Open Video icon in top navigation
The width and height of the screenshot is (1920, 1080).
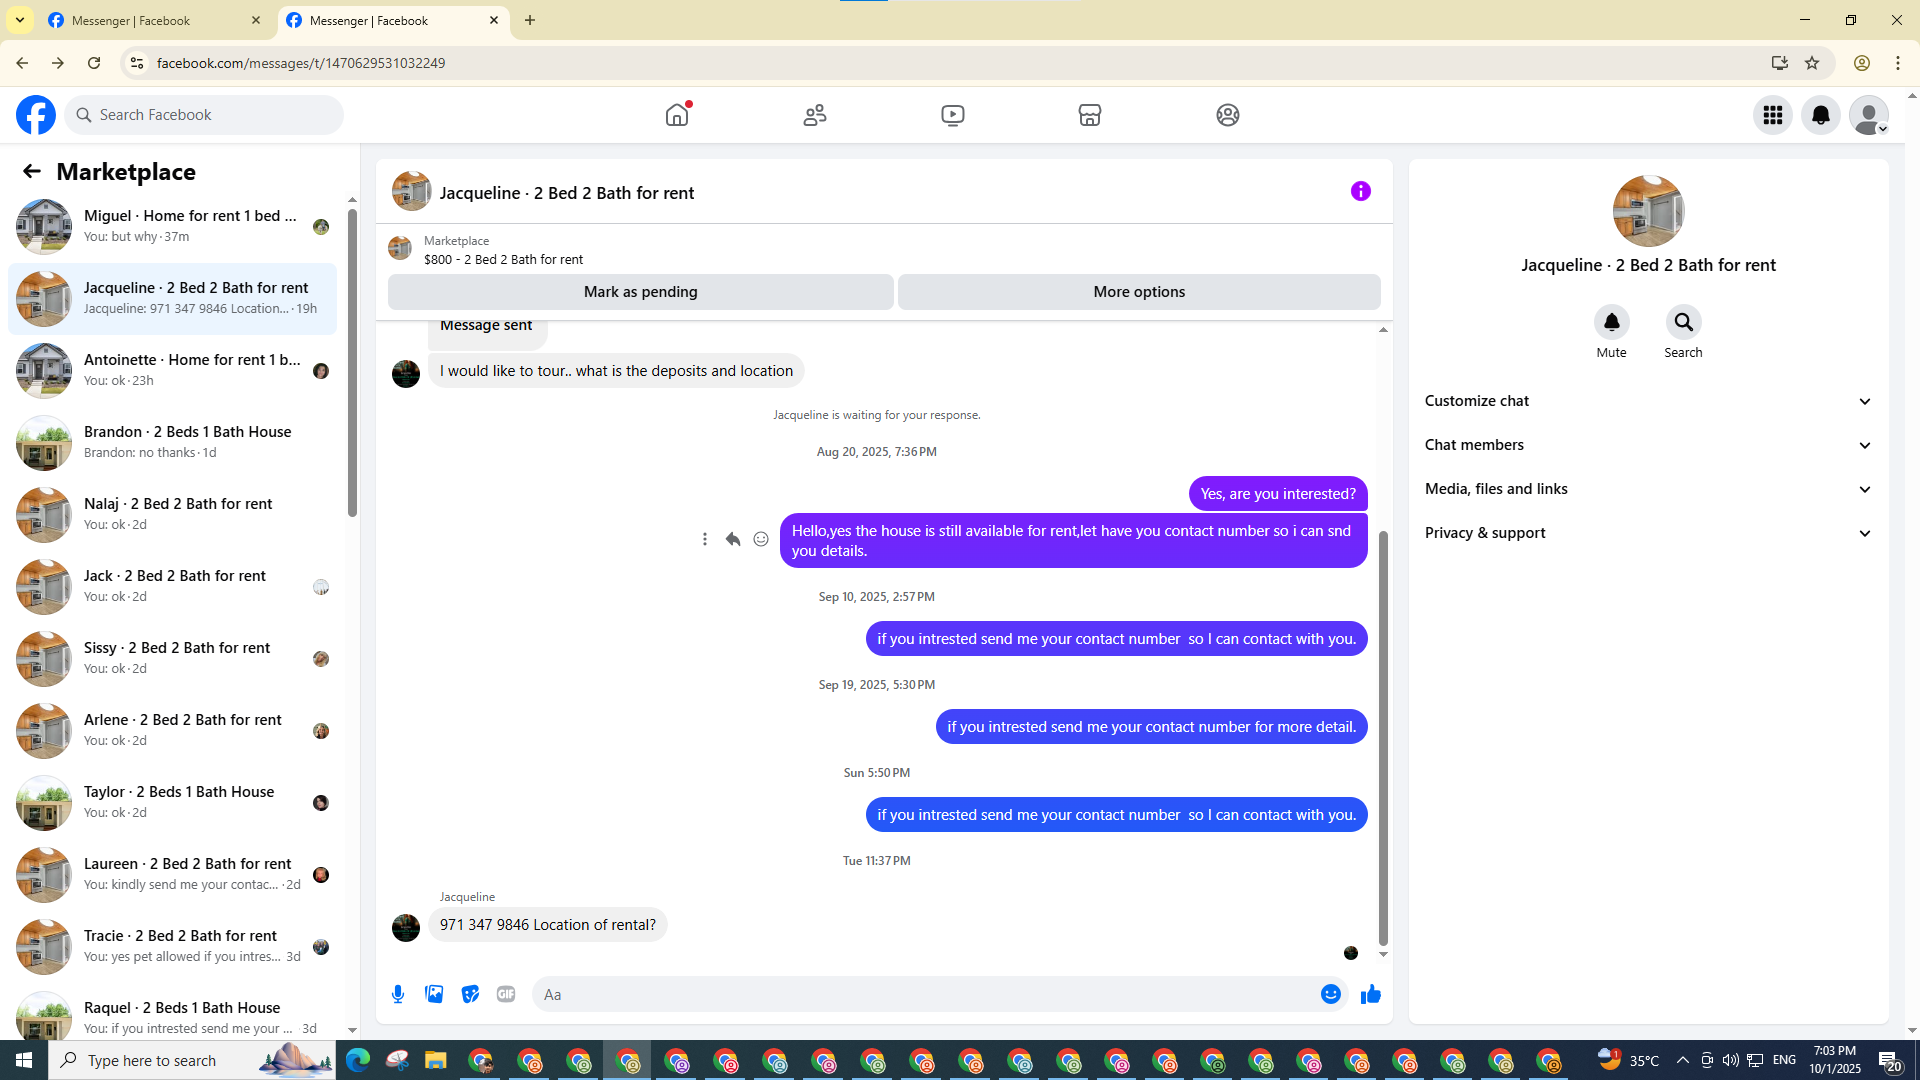point(953,115)
